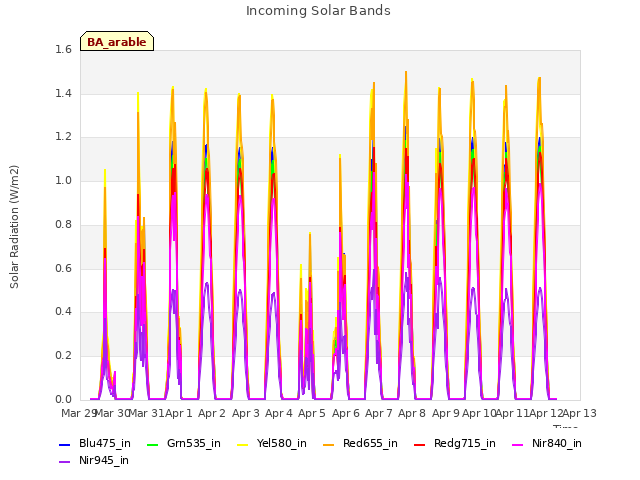Image resolution: width=640 pixels, height=480 pixels.
Task: Click the Apr 7 date tick label
Action: pyautogui.click(x=379, y=413)
